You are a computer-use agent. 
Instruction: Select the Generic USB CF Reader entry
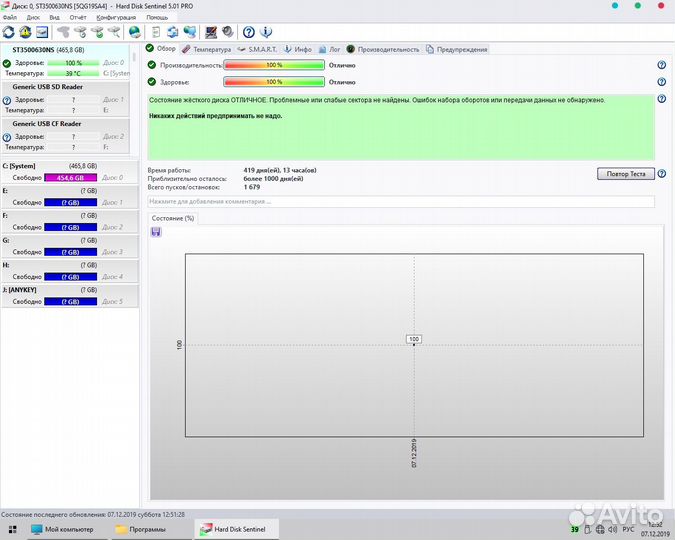65,135
